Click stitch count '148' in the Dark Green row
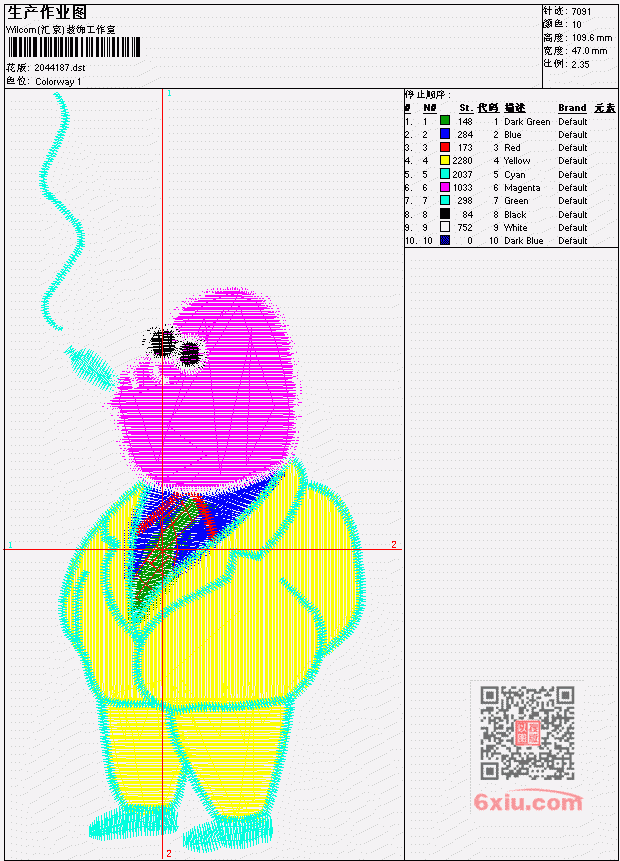The height and width of the screenshot is (861, 620). (x=465, y=121)
